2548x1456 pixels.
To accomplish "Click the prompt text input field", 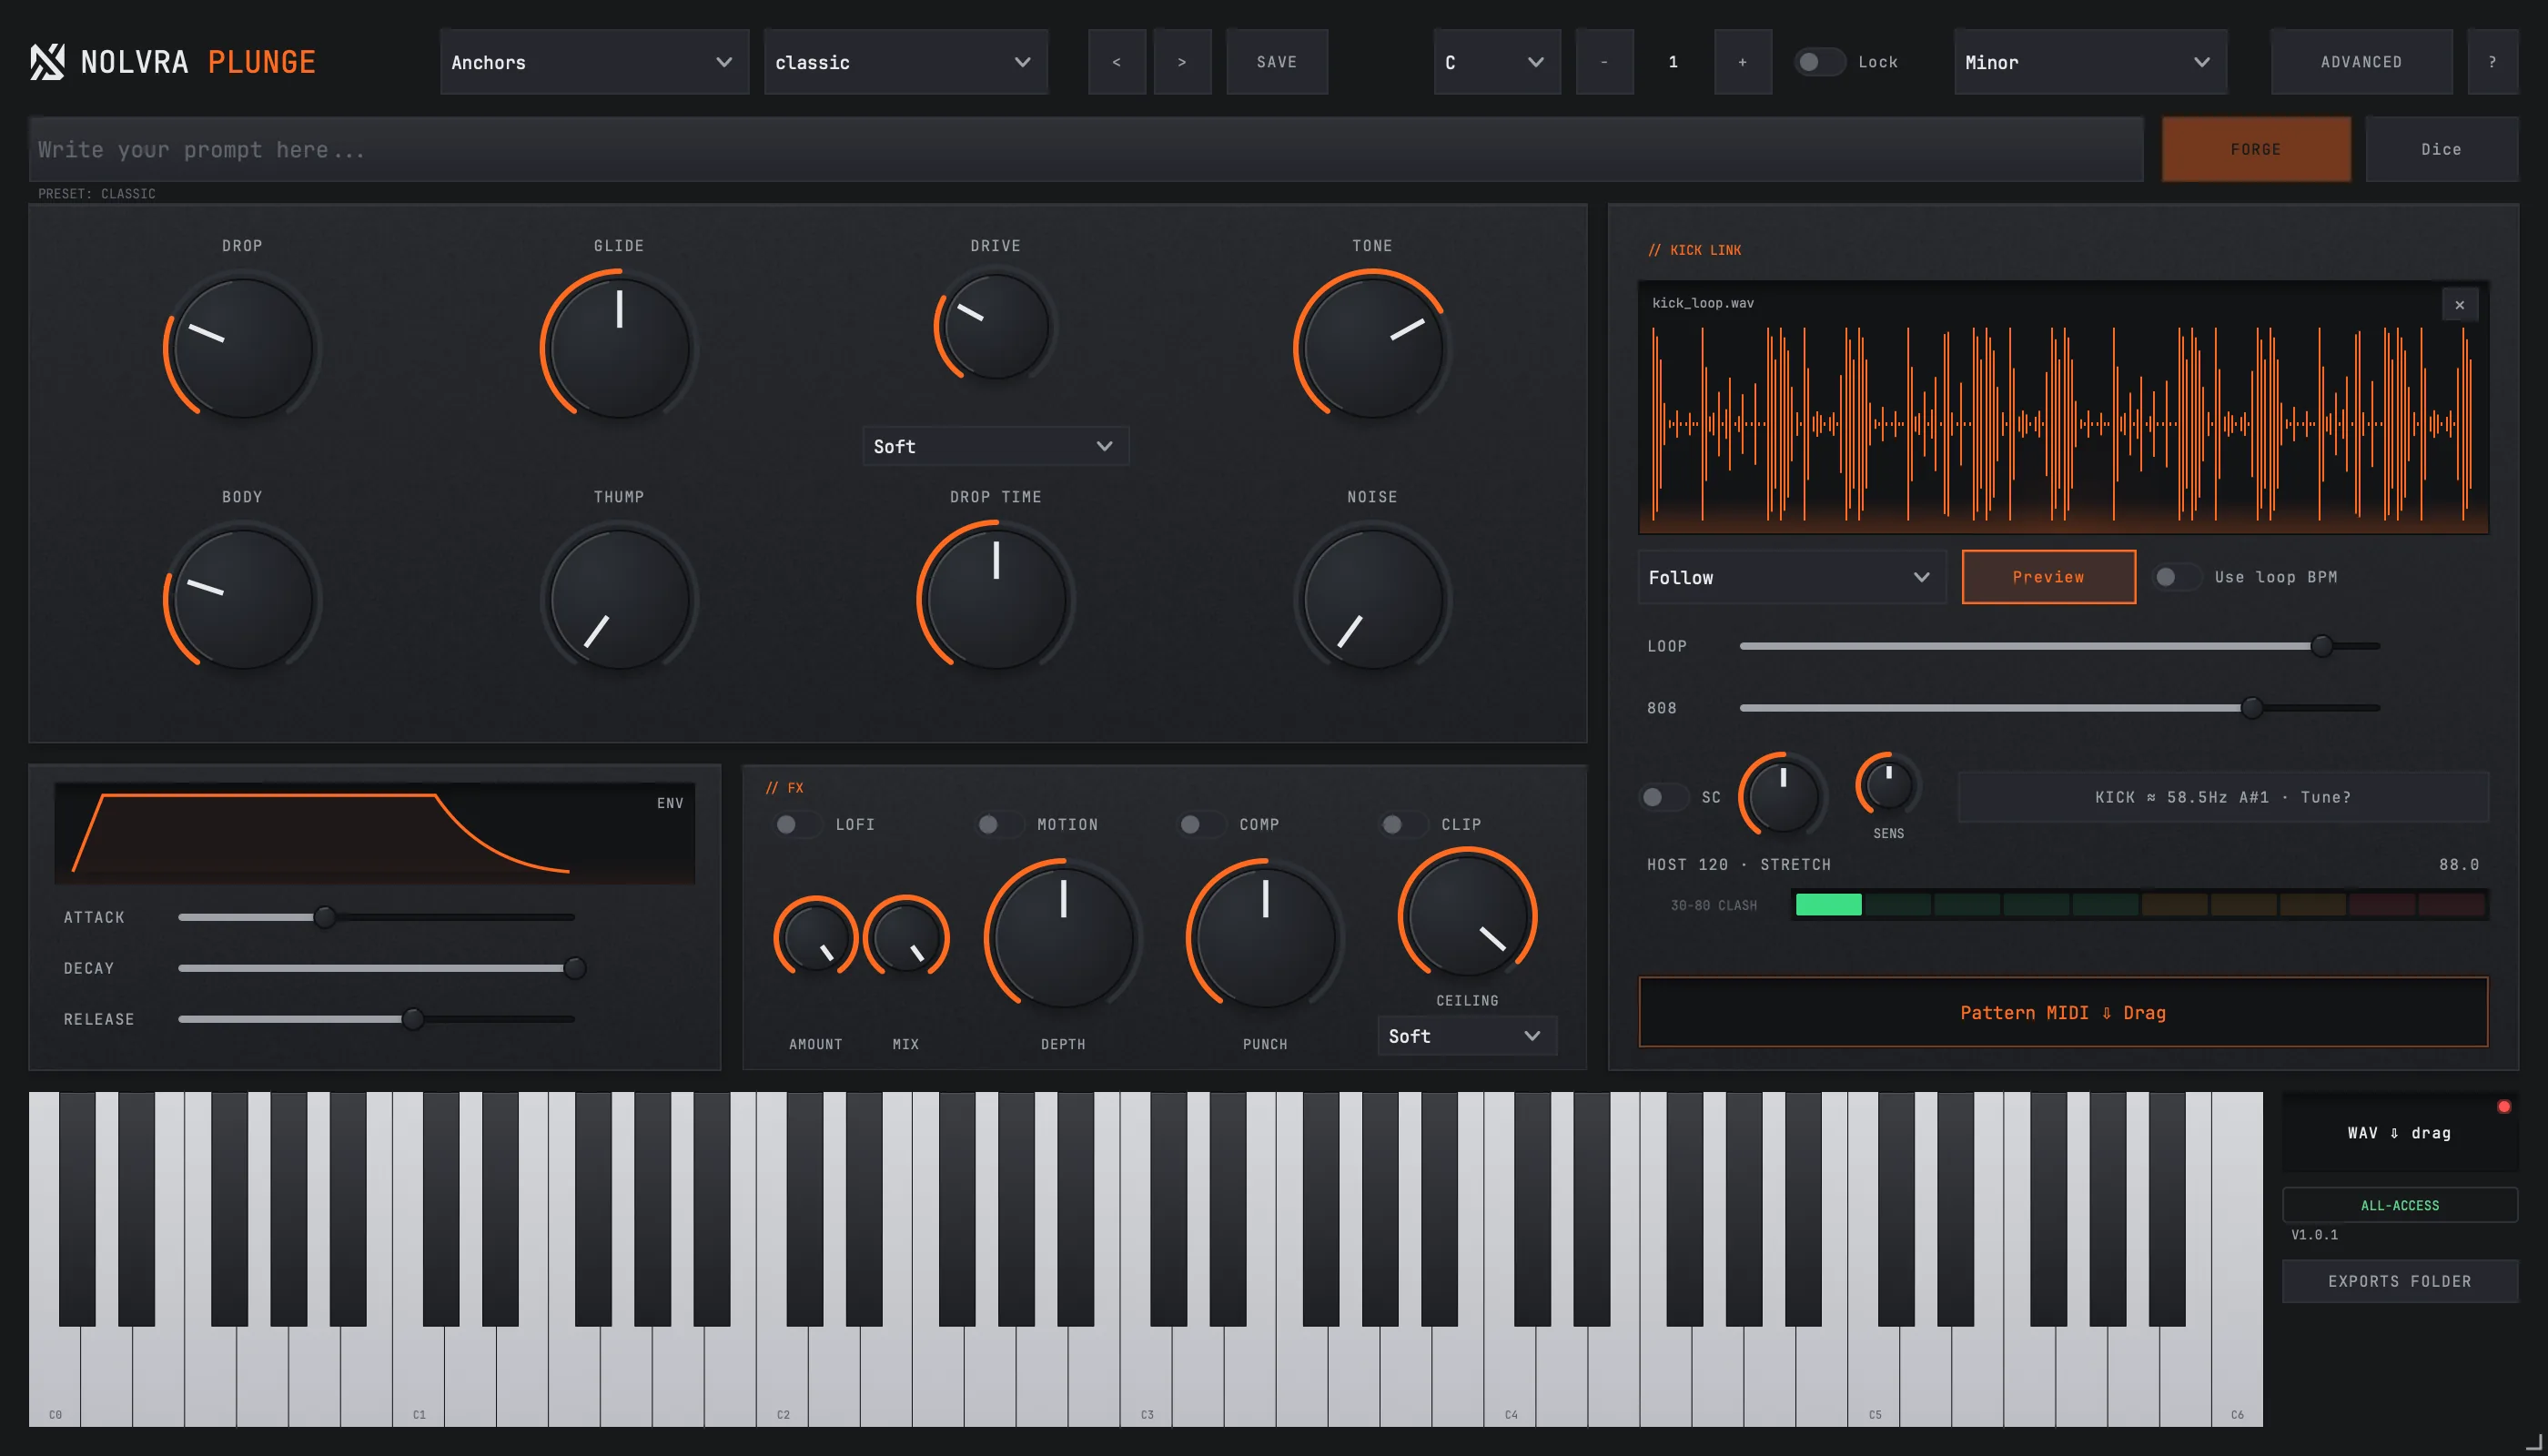I will pyautogui.click(x=1086, y=149).
